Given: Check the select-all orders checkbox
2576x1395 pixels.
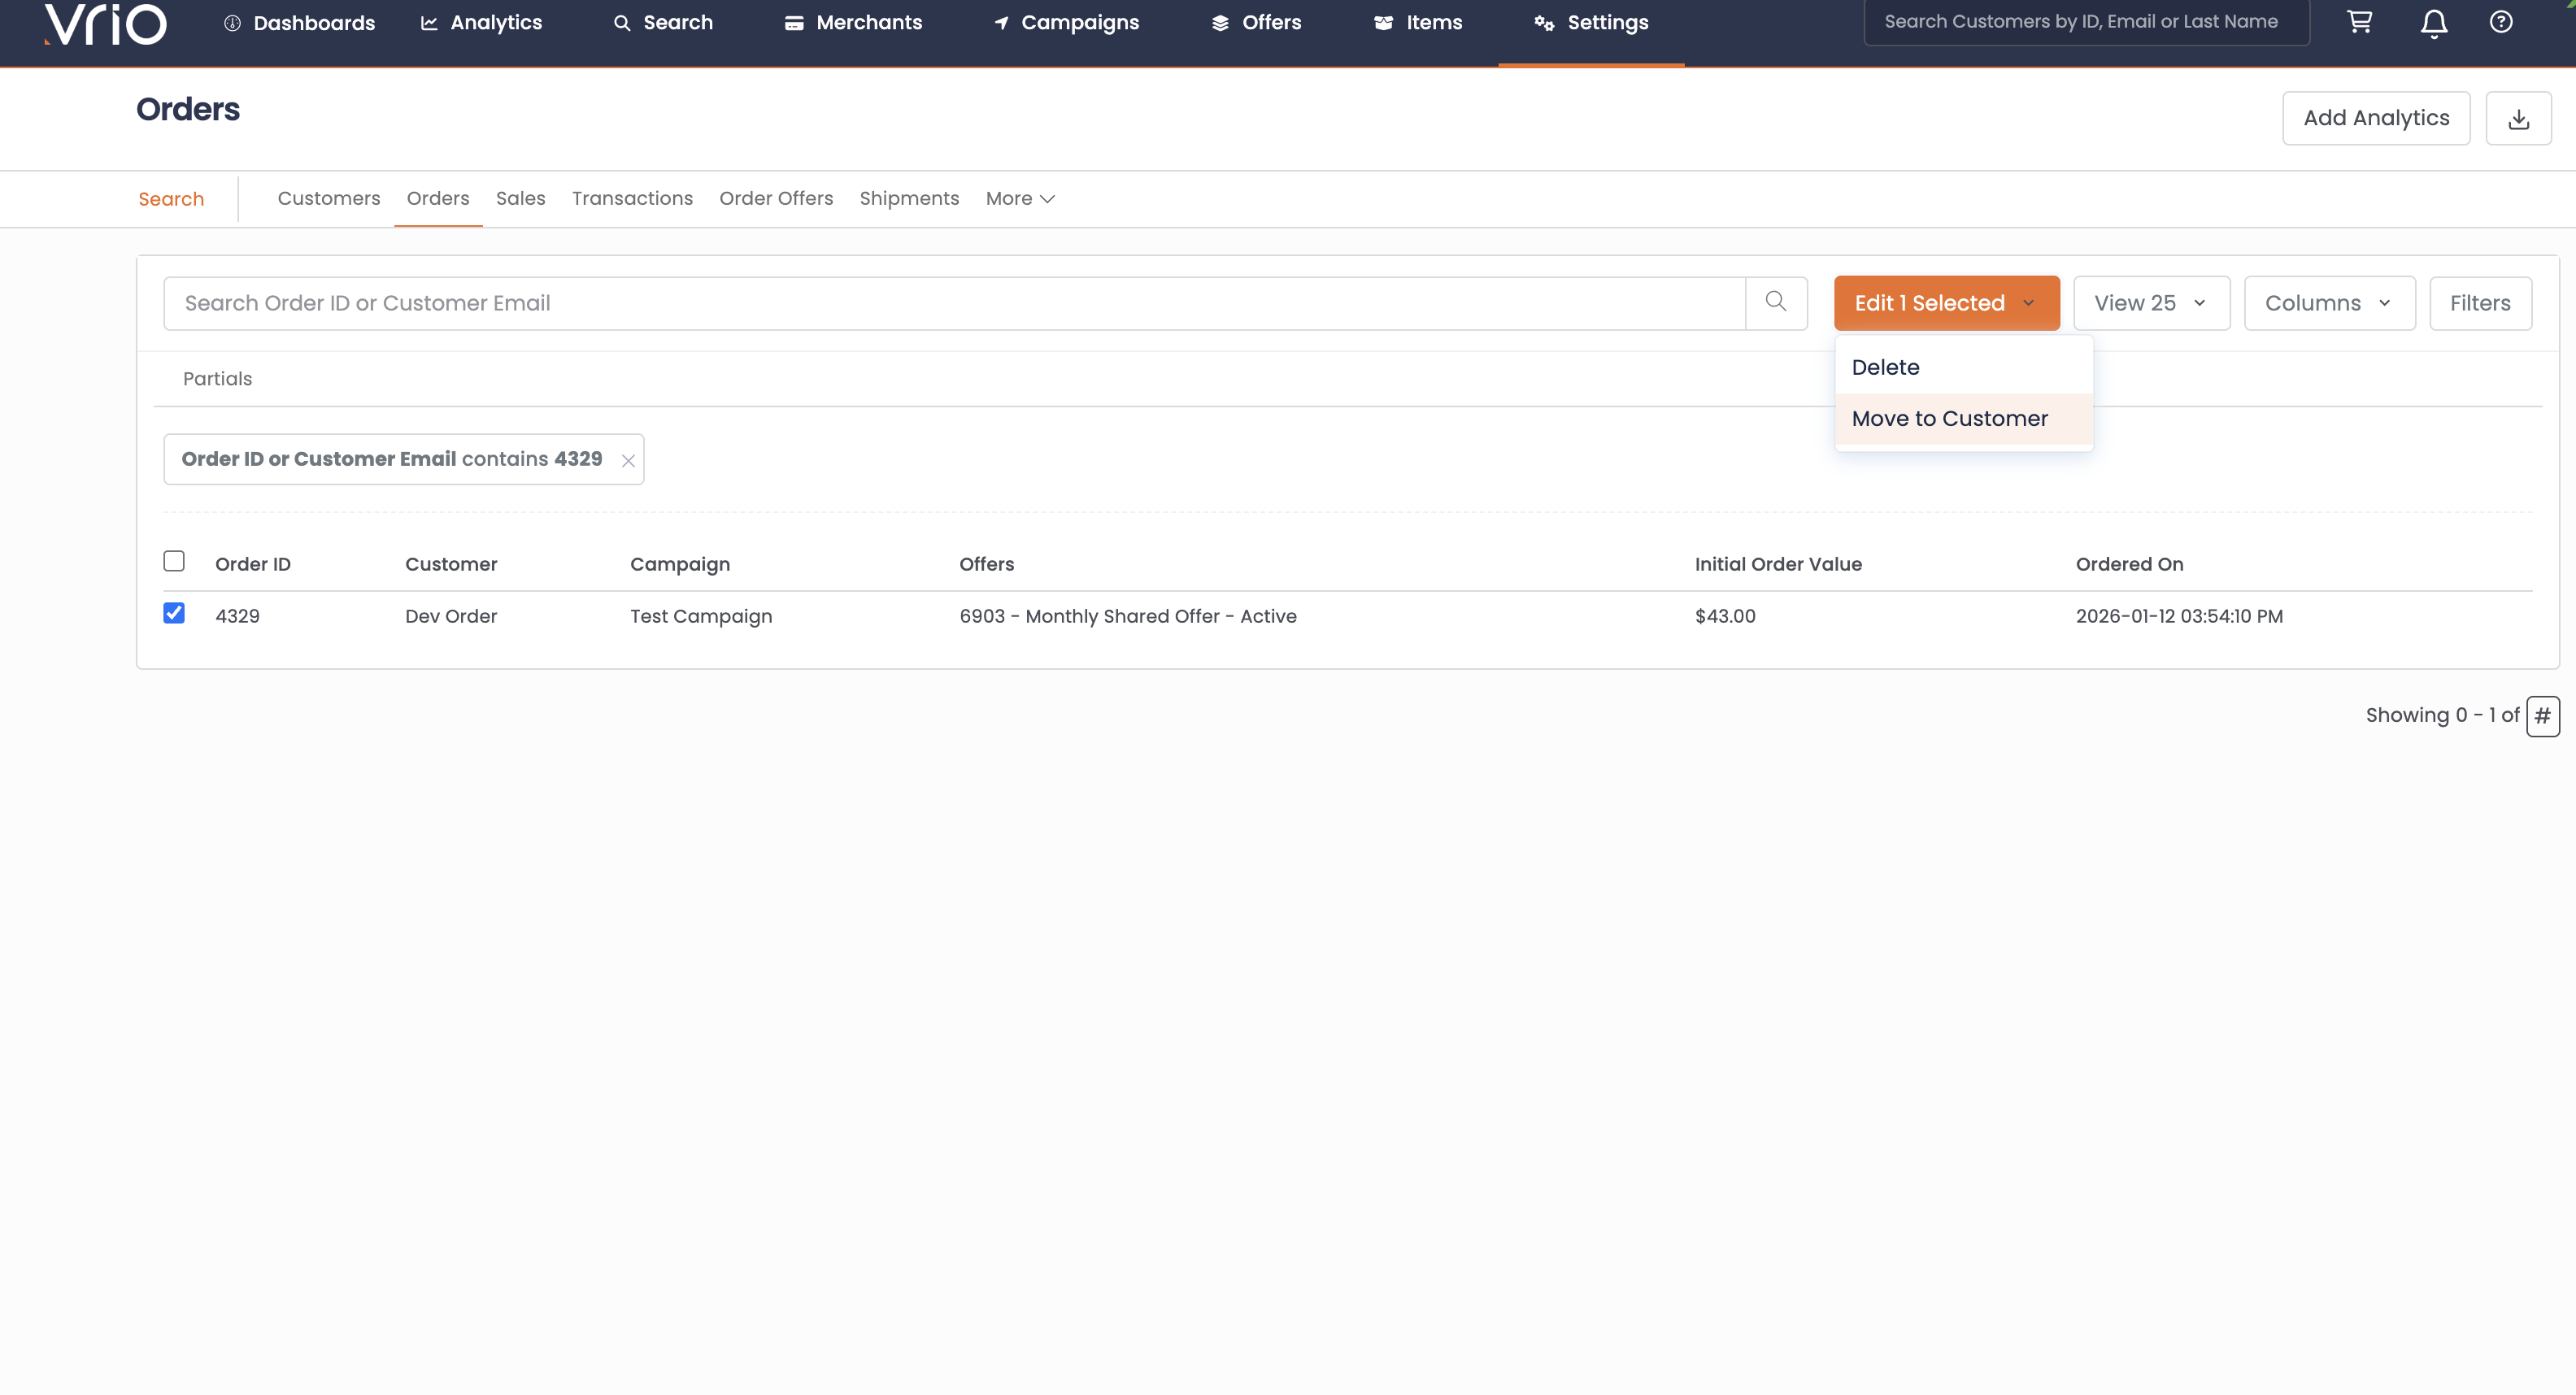Looking at the screenshot, I should 174,561.
